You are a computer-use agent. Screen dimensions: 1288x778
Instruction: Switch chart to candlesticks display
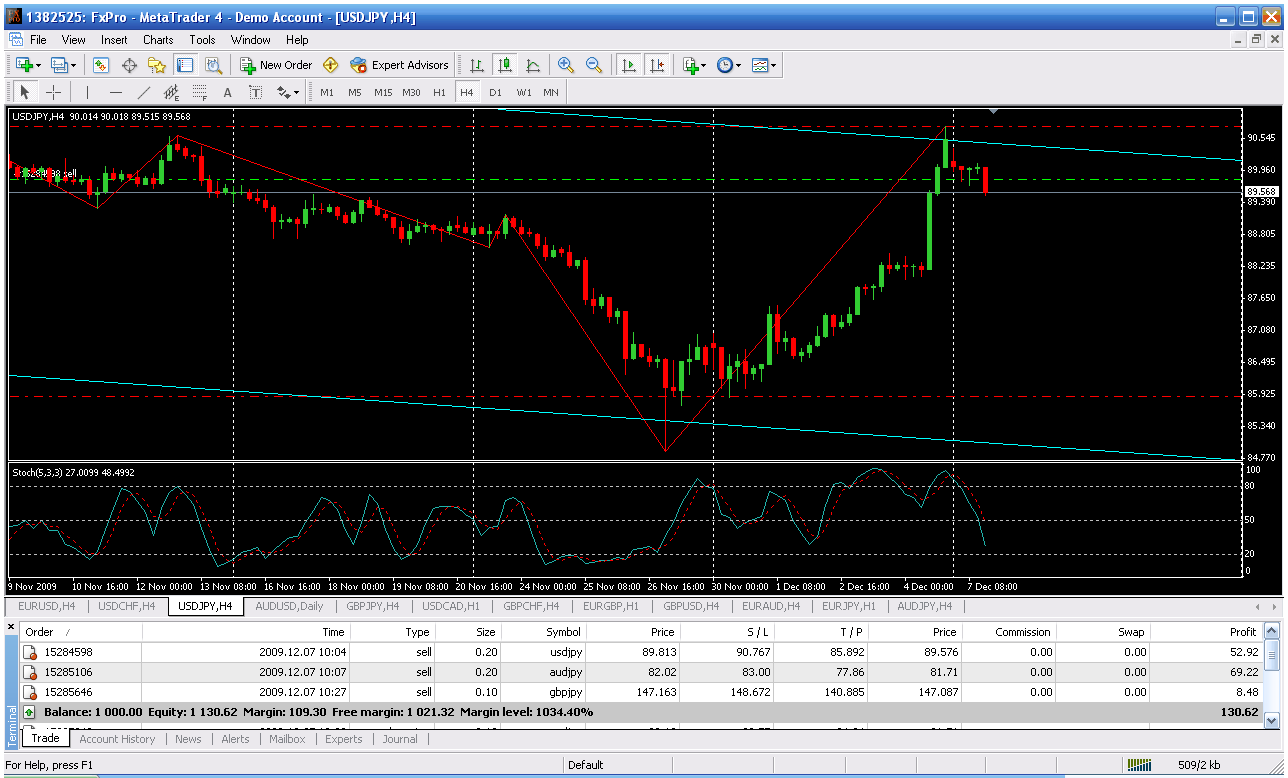(505, 65)
